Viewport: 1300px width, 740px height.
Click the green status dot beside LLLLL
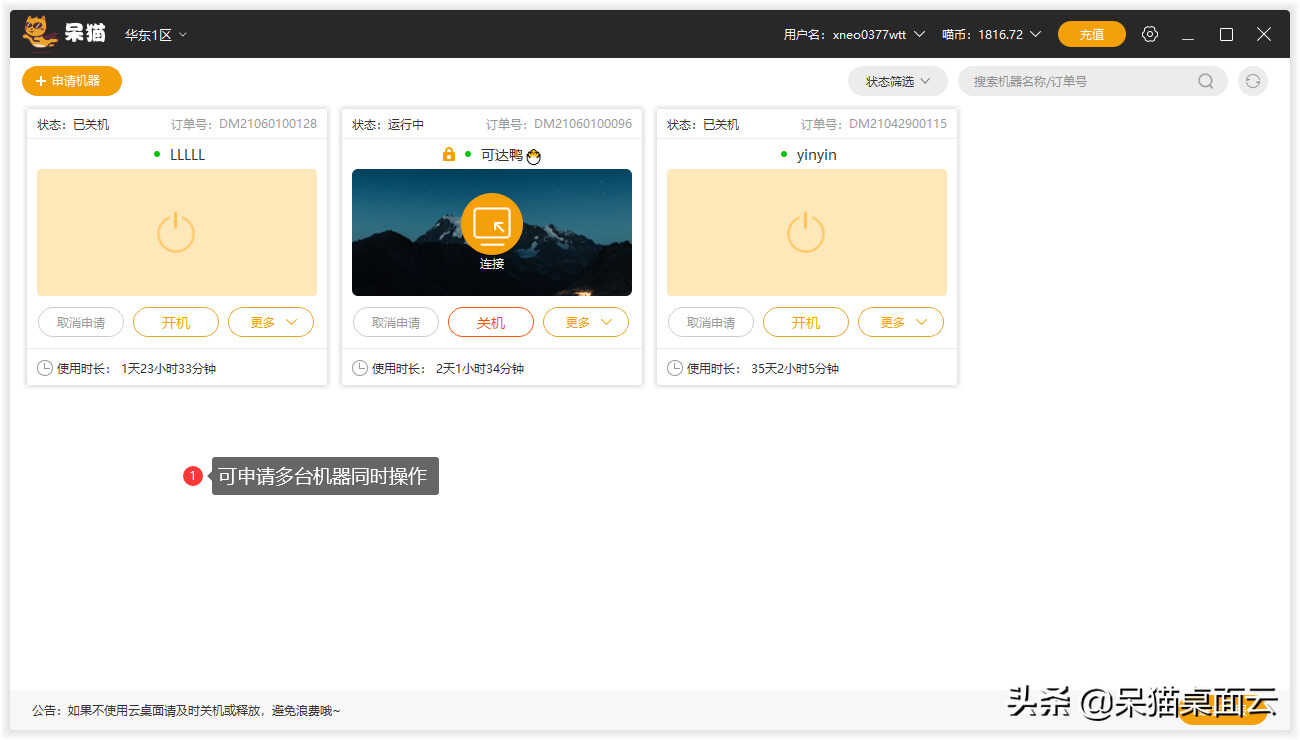point(157,154)
